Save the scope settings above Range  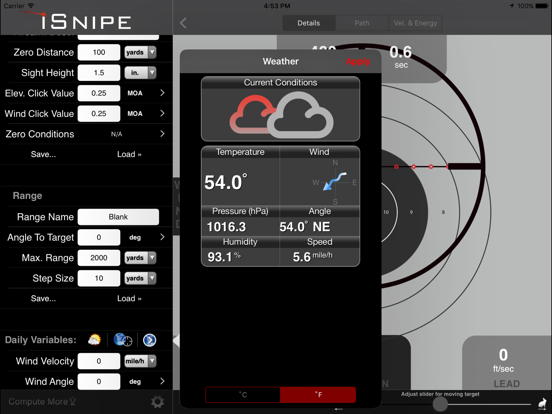click(43, 154)
